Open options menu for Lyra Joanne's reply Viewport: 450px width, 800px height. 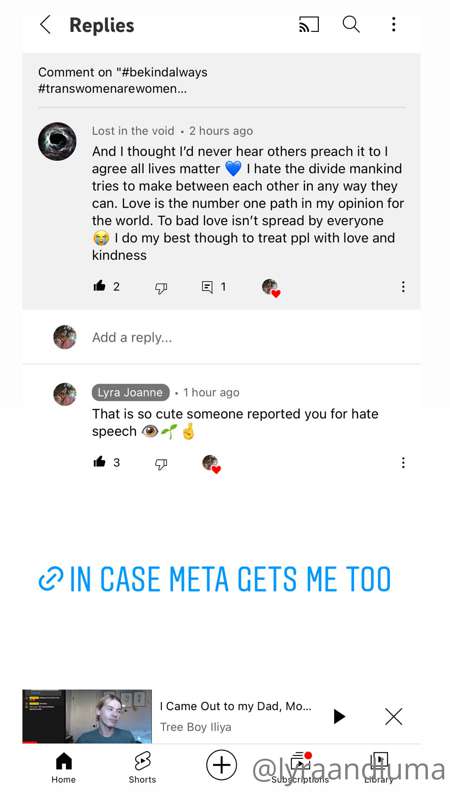(403, 463)
